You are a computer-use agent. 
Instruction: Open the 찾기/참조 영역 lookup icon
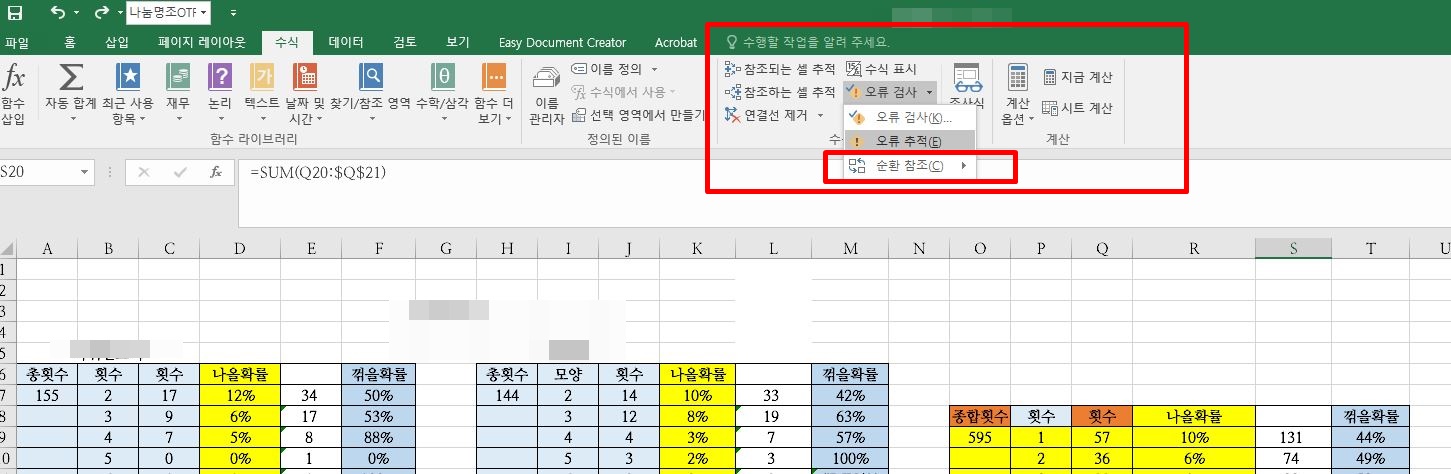[372, 76]
